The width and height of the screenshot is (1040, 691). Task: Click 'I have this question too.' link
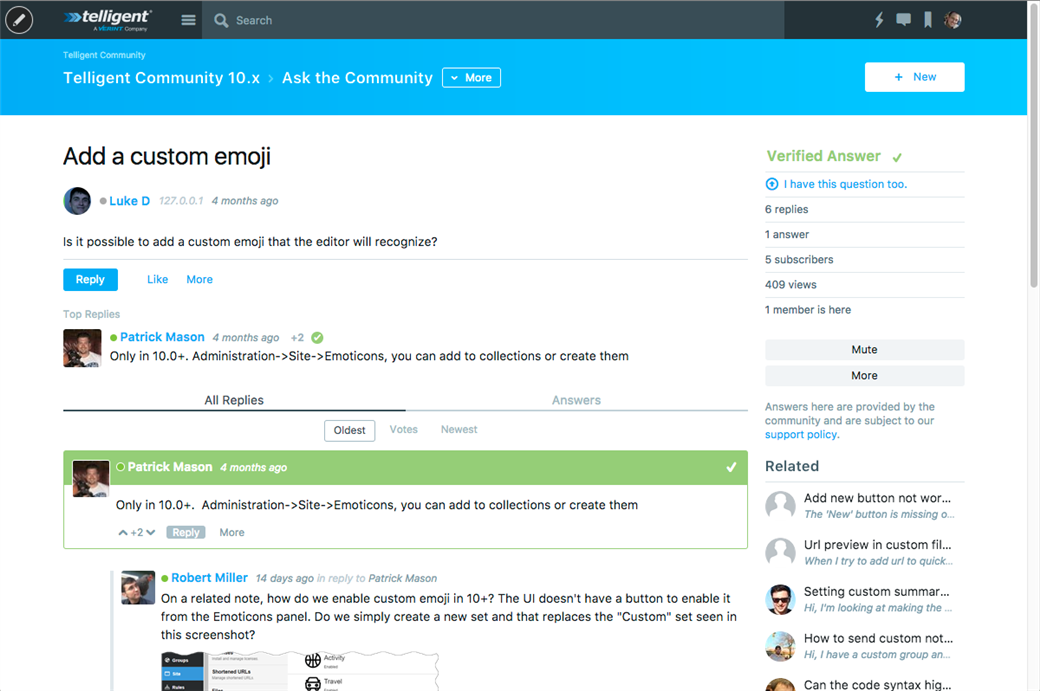click(x=845, y=184)
